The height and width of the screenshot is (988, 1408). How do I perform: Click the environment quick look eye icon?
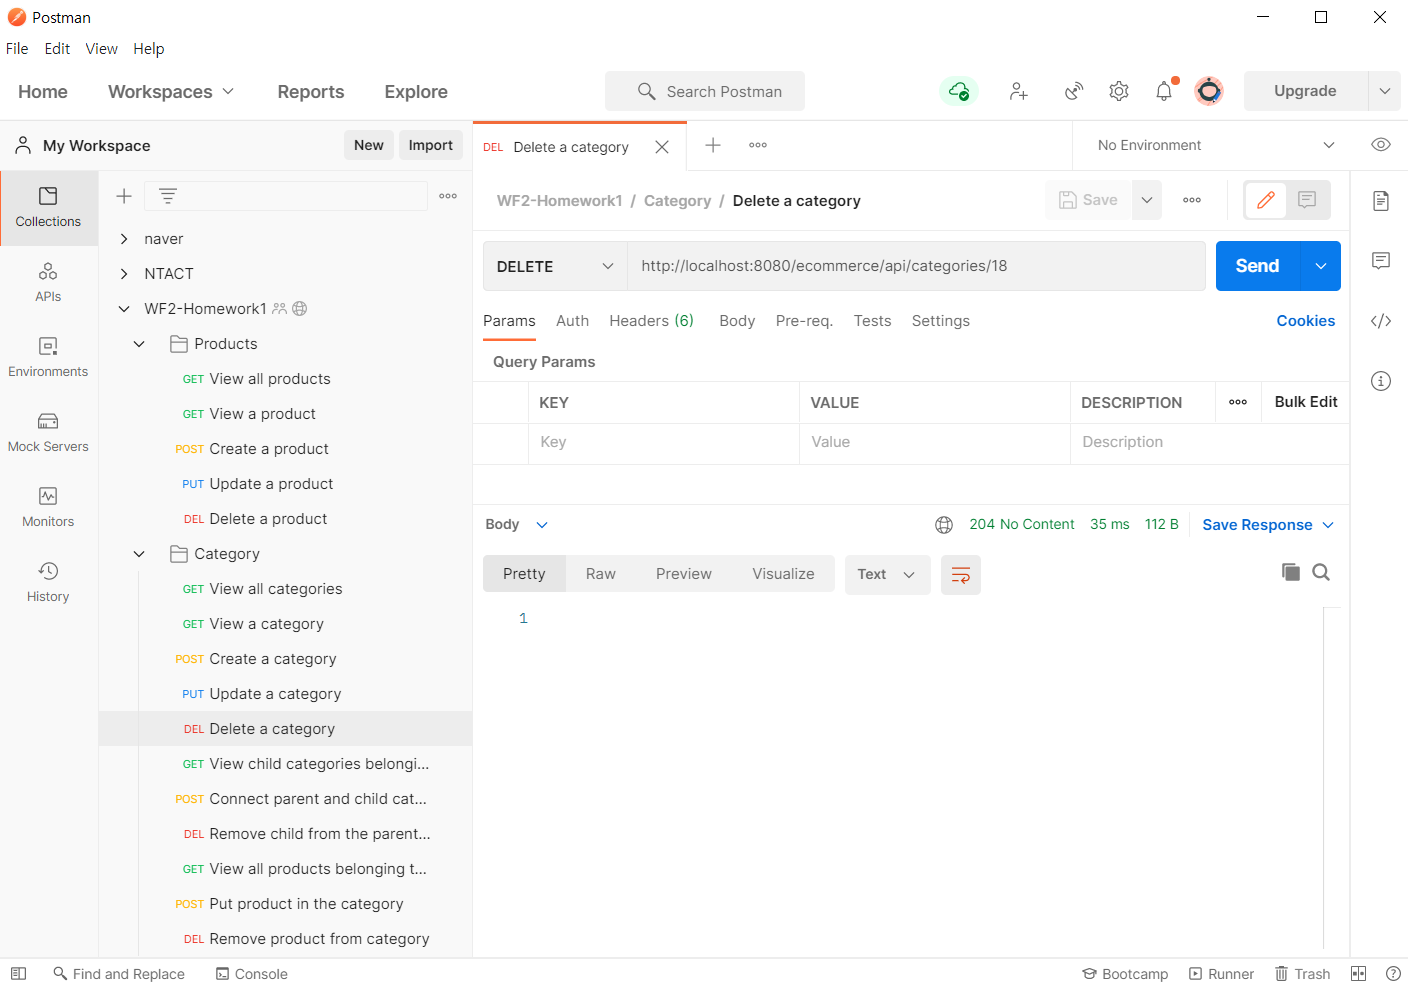point(1381,145)
